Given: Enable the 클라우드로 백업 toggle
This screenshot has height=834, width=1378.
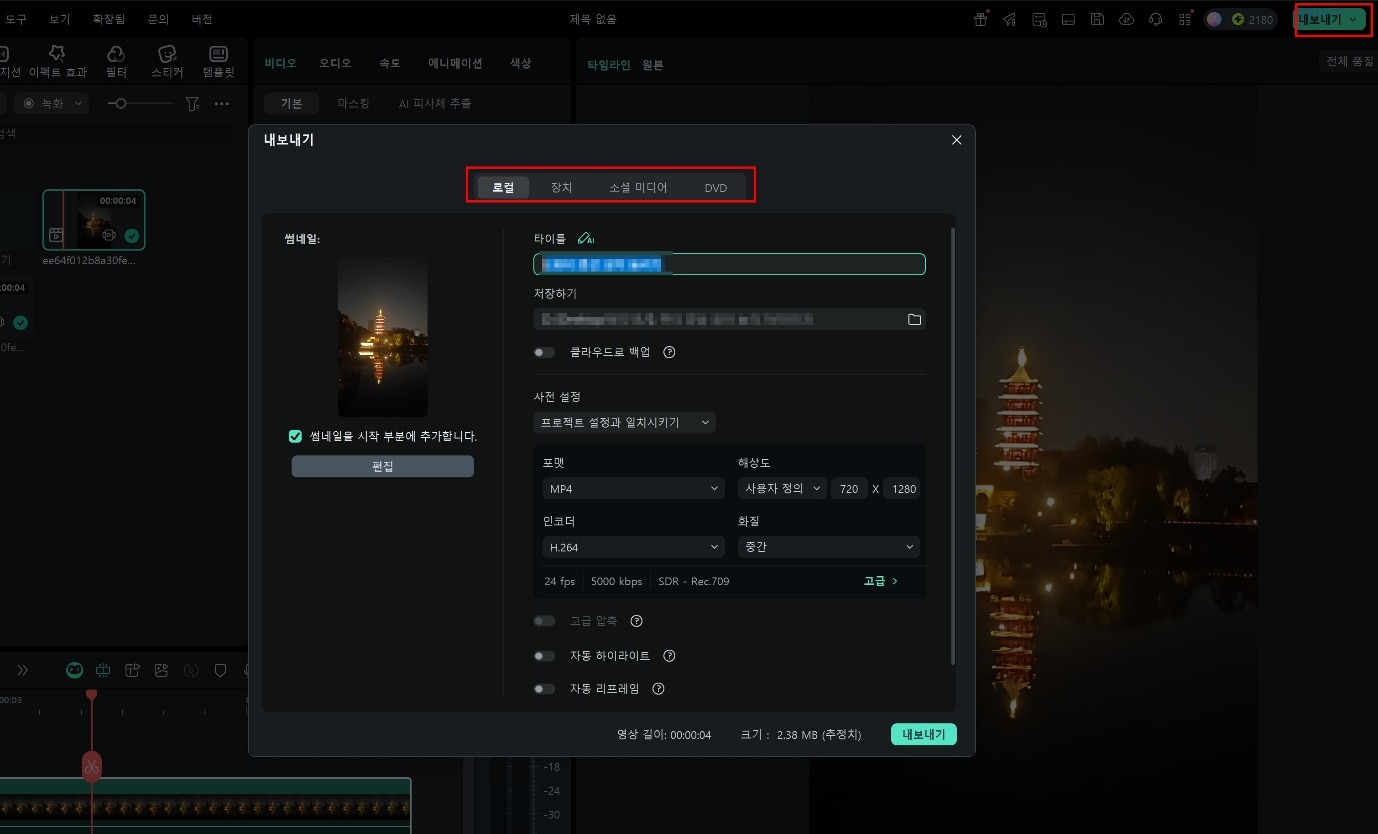Looking at the screenshot, I should click(x=545, y=352).
